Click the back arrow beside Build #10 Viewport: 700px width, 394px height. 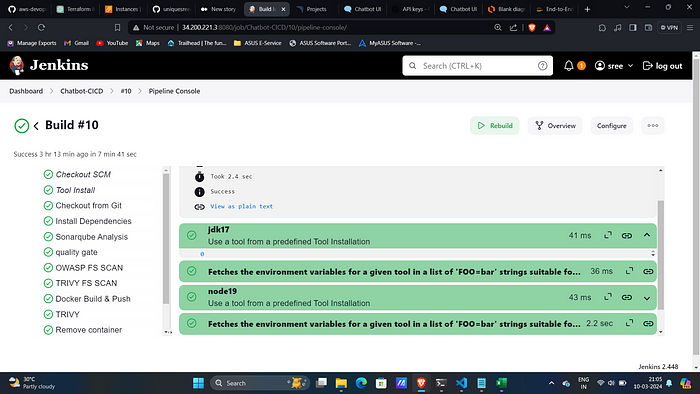36,126
